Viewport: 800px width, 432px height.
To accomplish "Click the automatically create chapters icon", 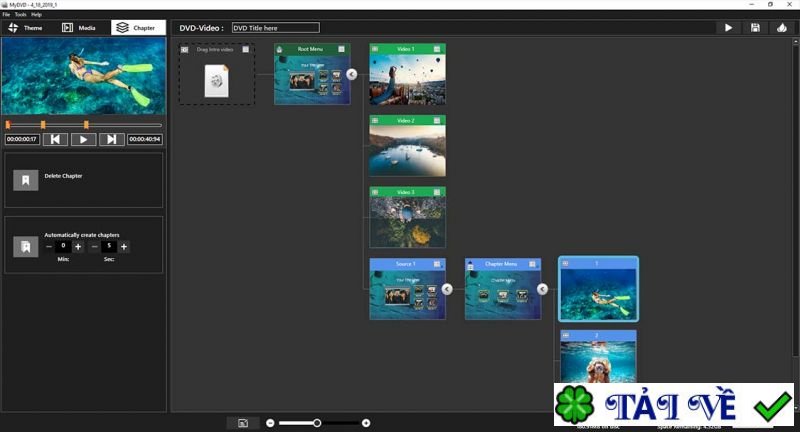I will tap(25, 246).
